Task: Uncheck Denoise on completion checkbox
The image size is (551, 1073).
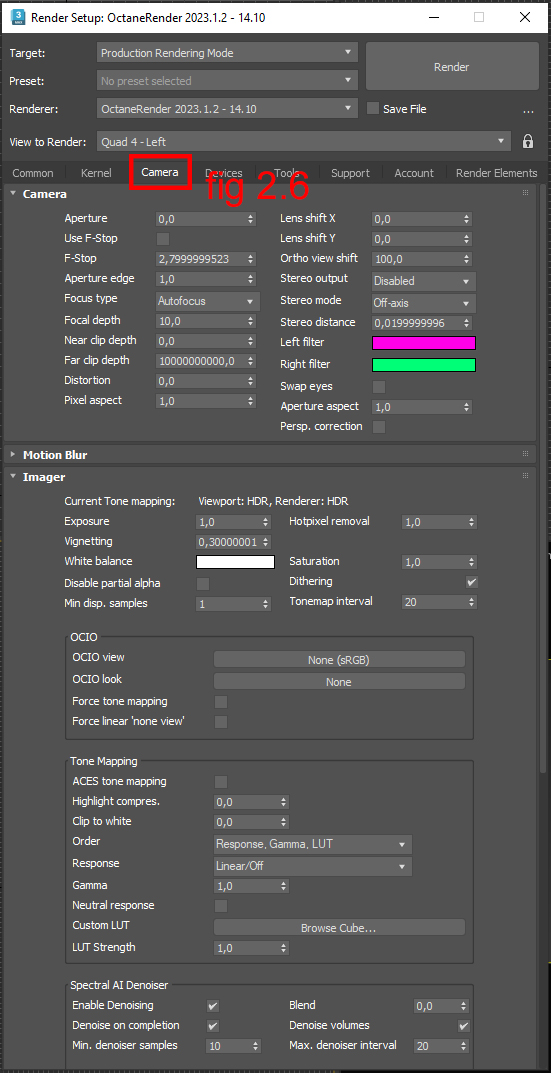Action: pos(213,1026)
